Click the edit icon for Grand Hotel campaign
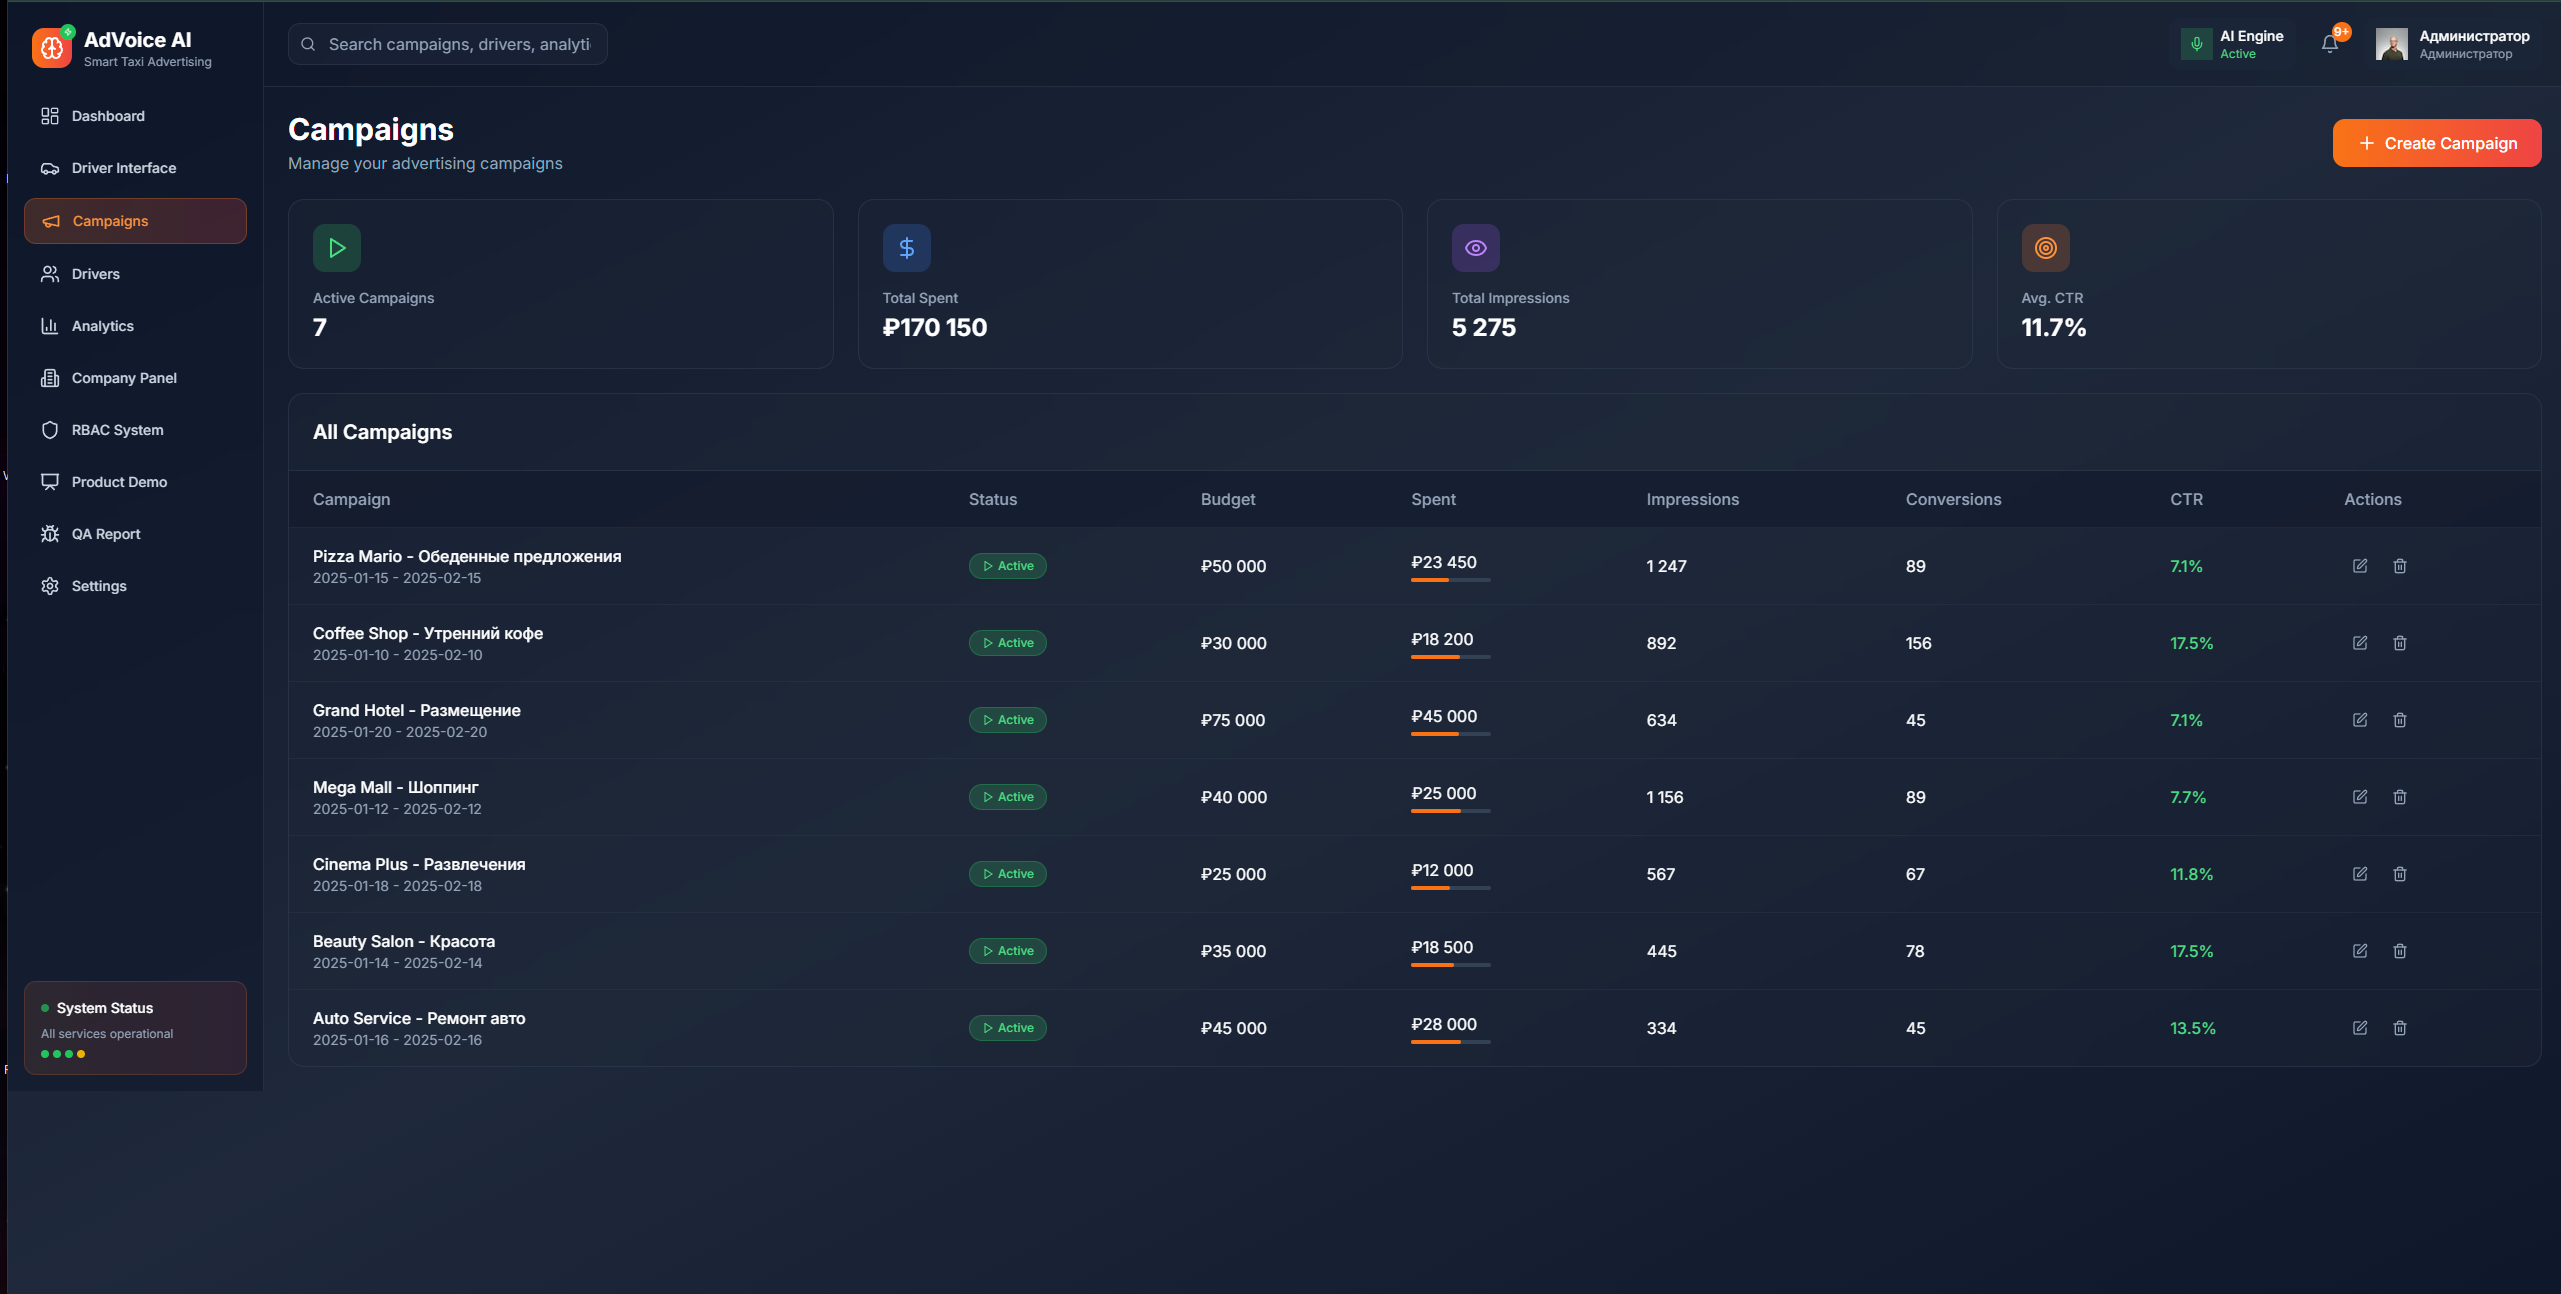 2359,720
